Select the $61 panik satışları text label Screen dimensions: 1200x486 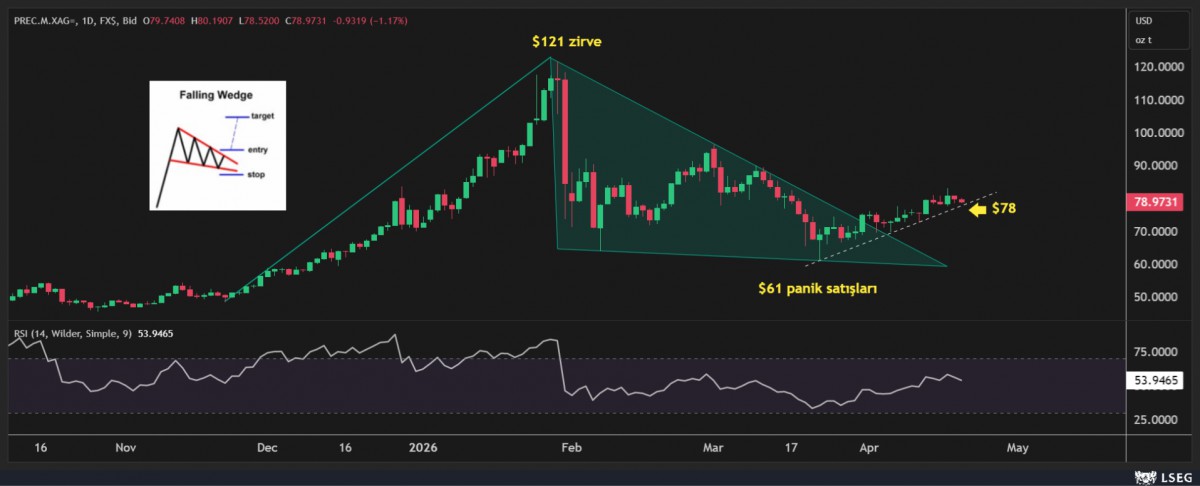tap(817, 288)
